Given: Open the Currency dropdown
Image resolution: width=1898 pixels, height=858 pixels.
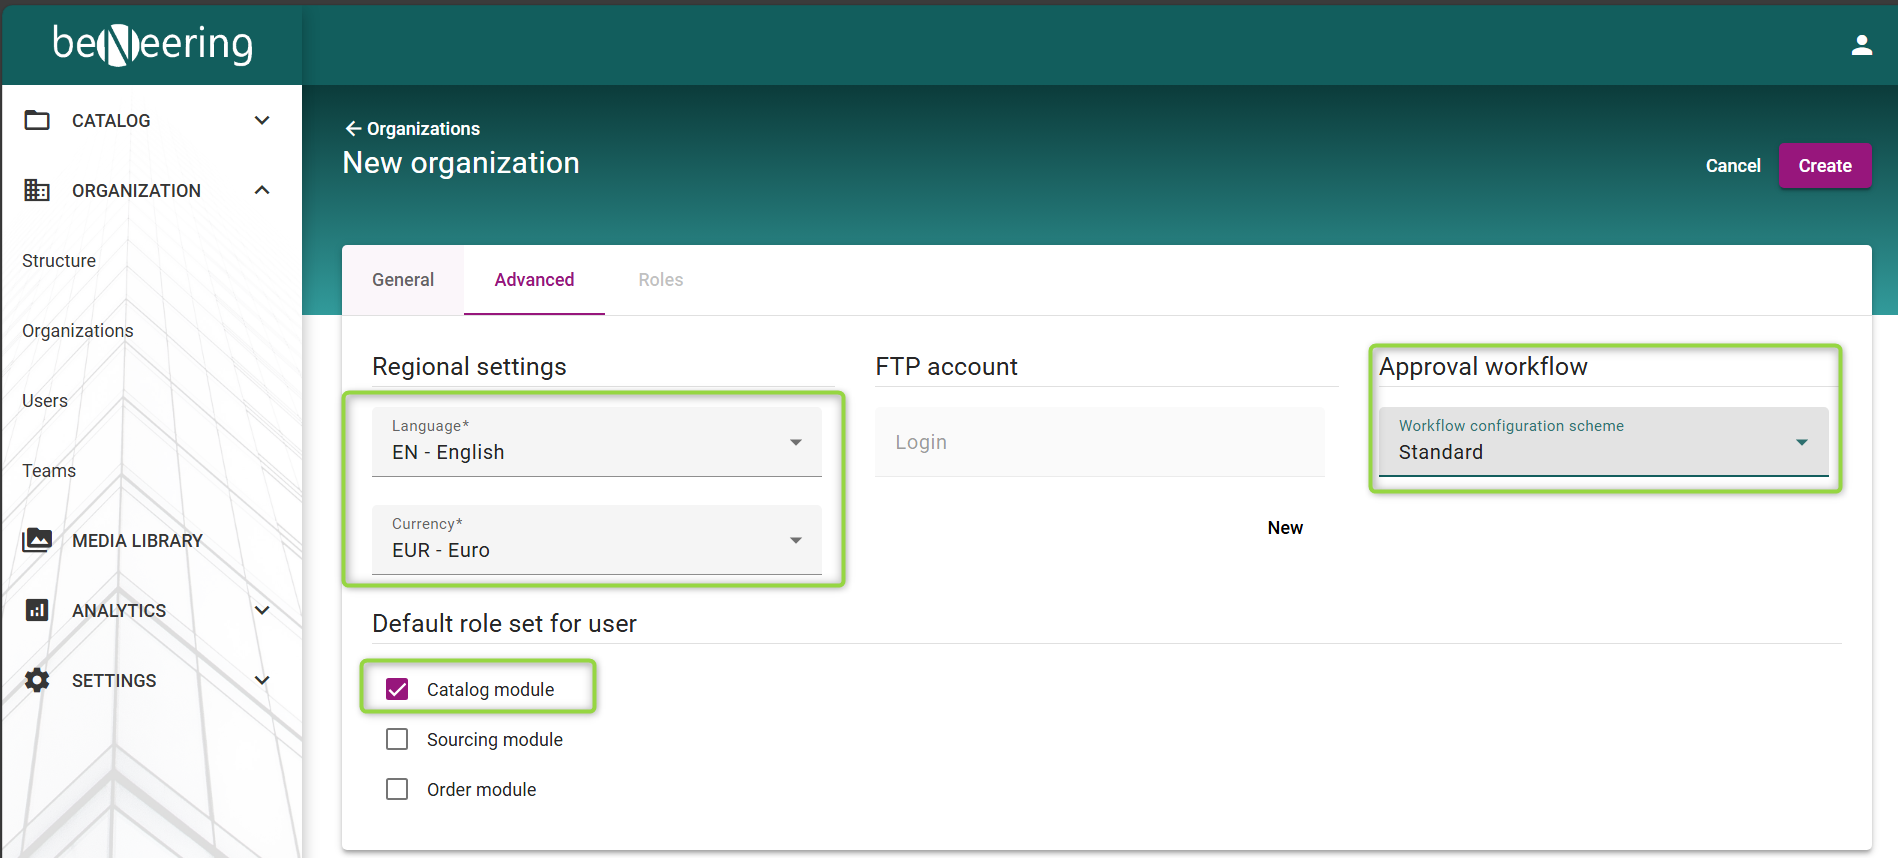Looking at the screenshot, I should tap(596, 540).
